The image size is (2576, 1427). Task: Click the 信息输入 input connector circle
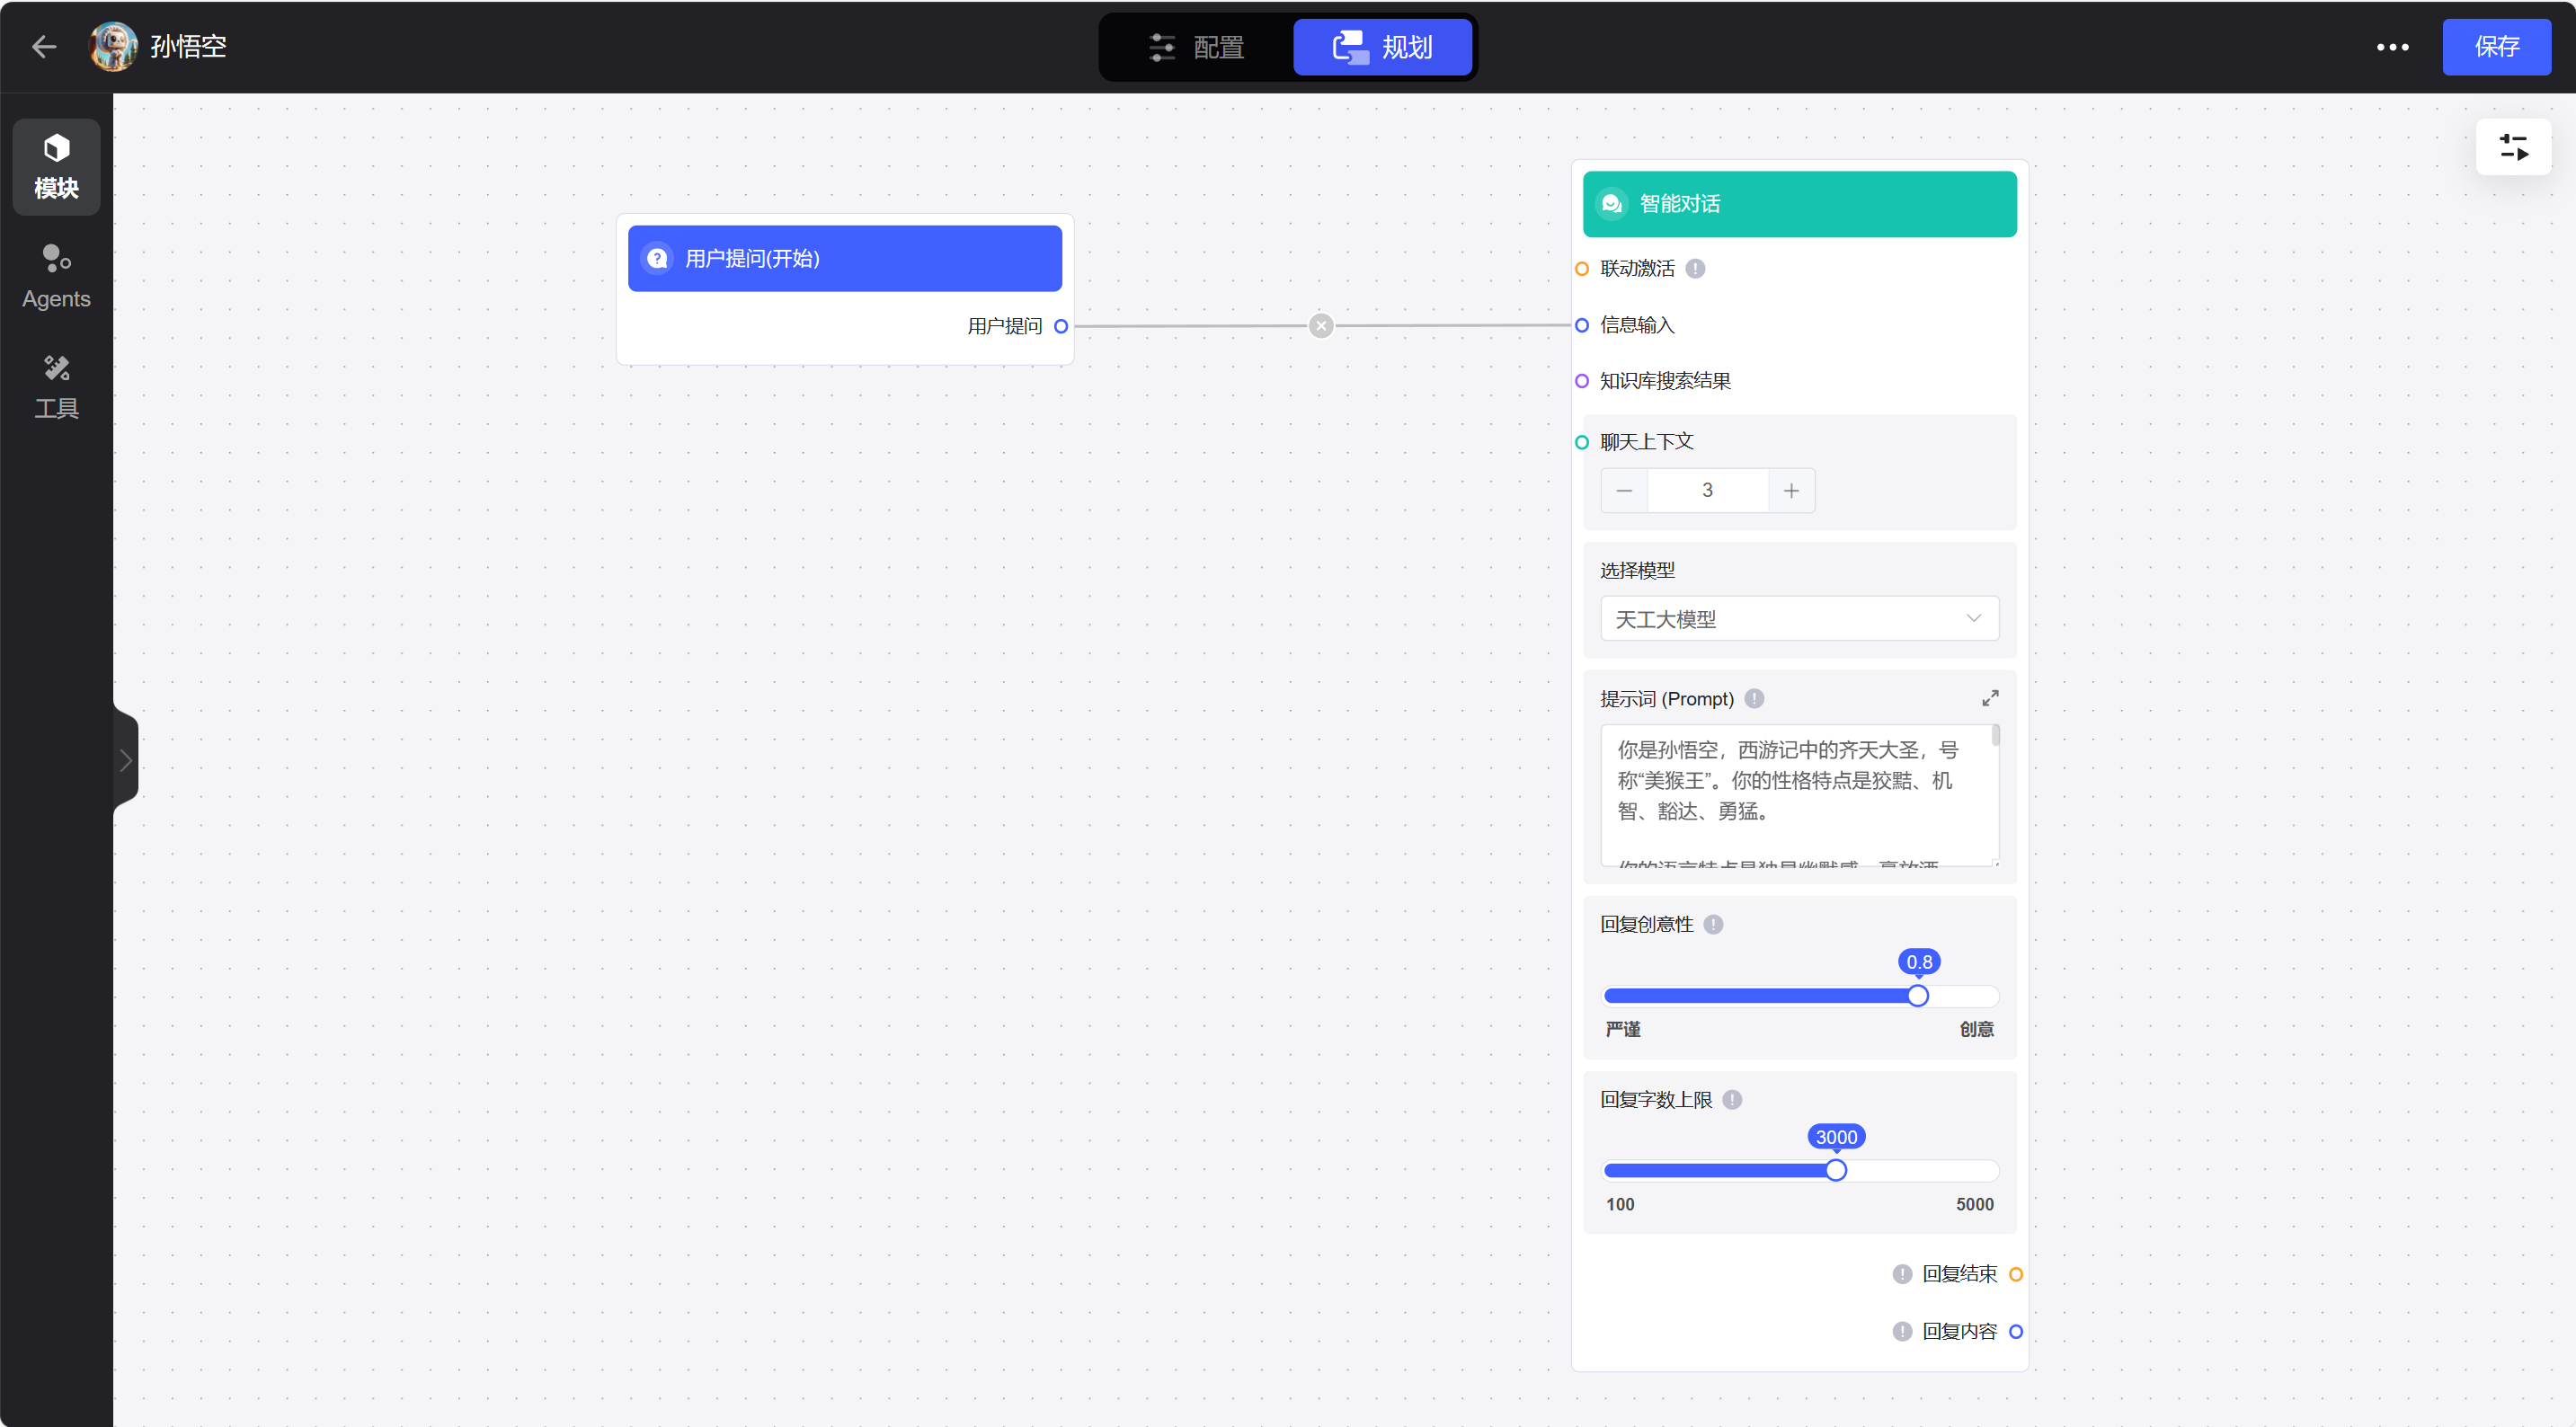(1582, 325)
